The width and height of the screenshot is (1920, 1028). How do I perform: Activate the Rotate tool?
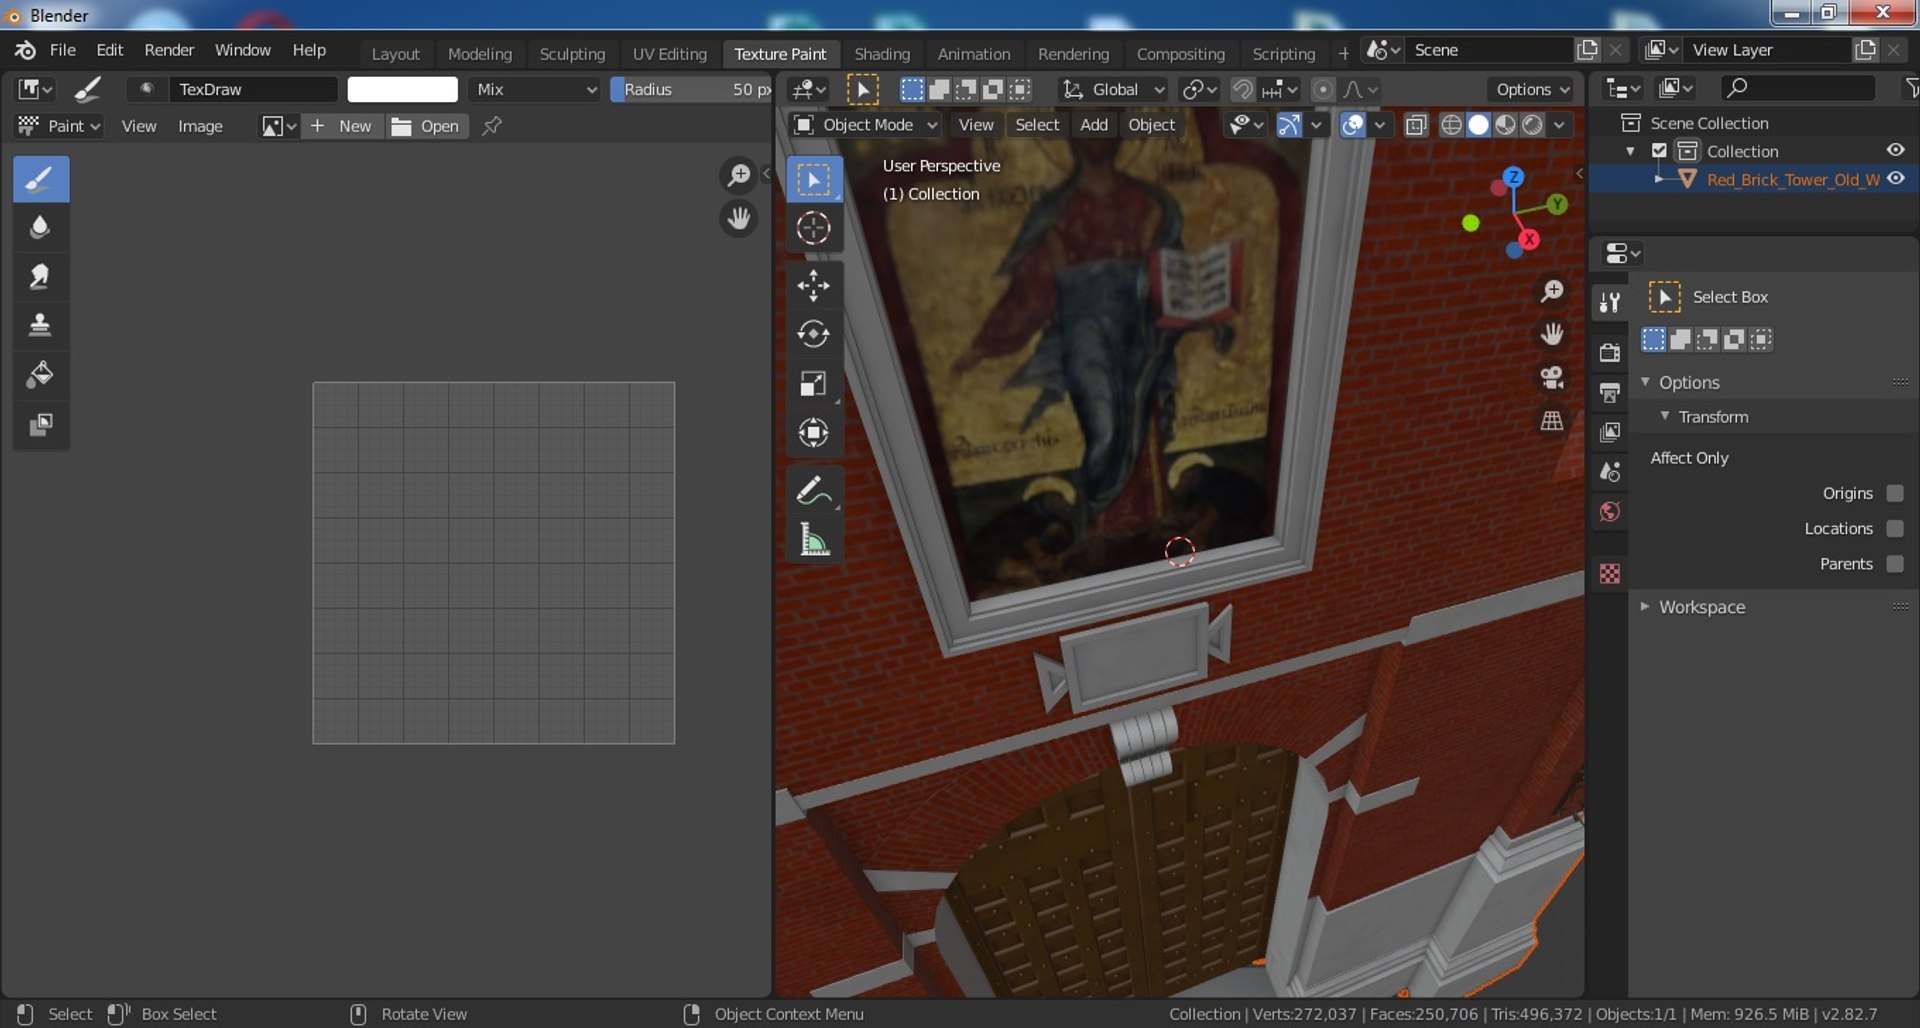coord(813,334)
